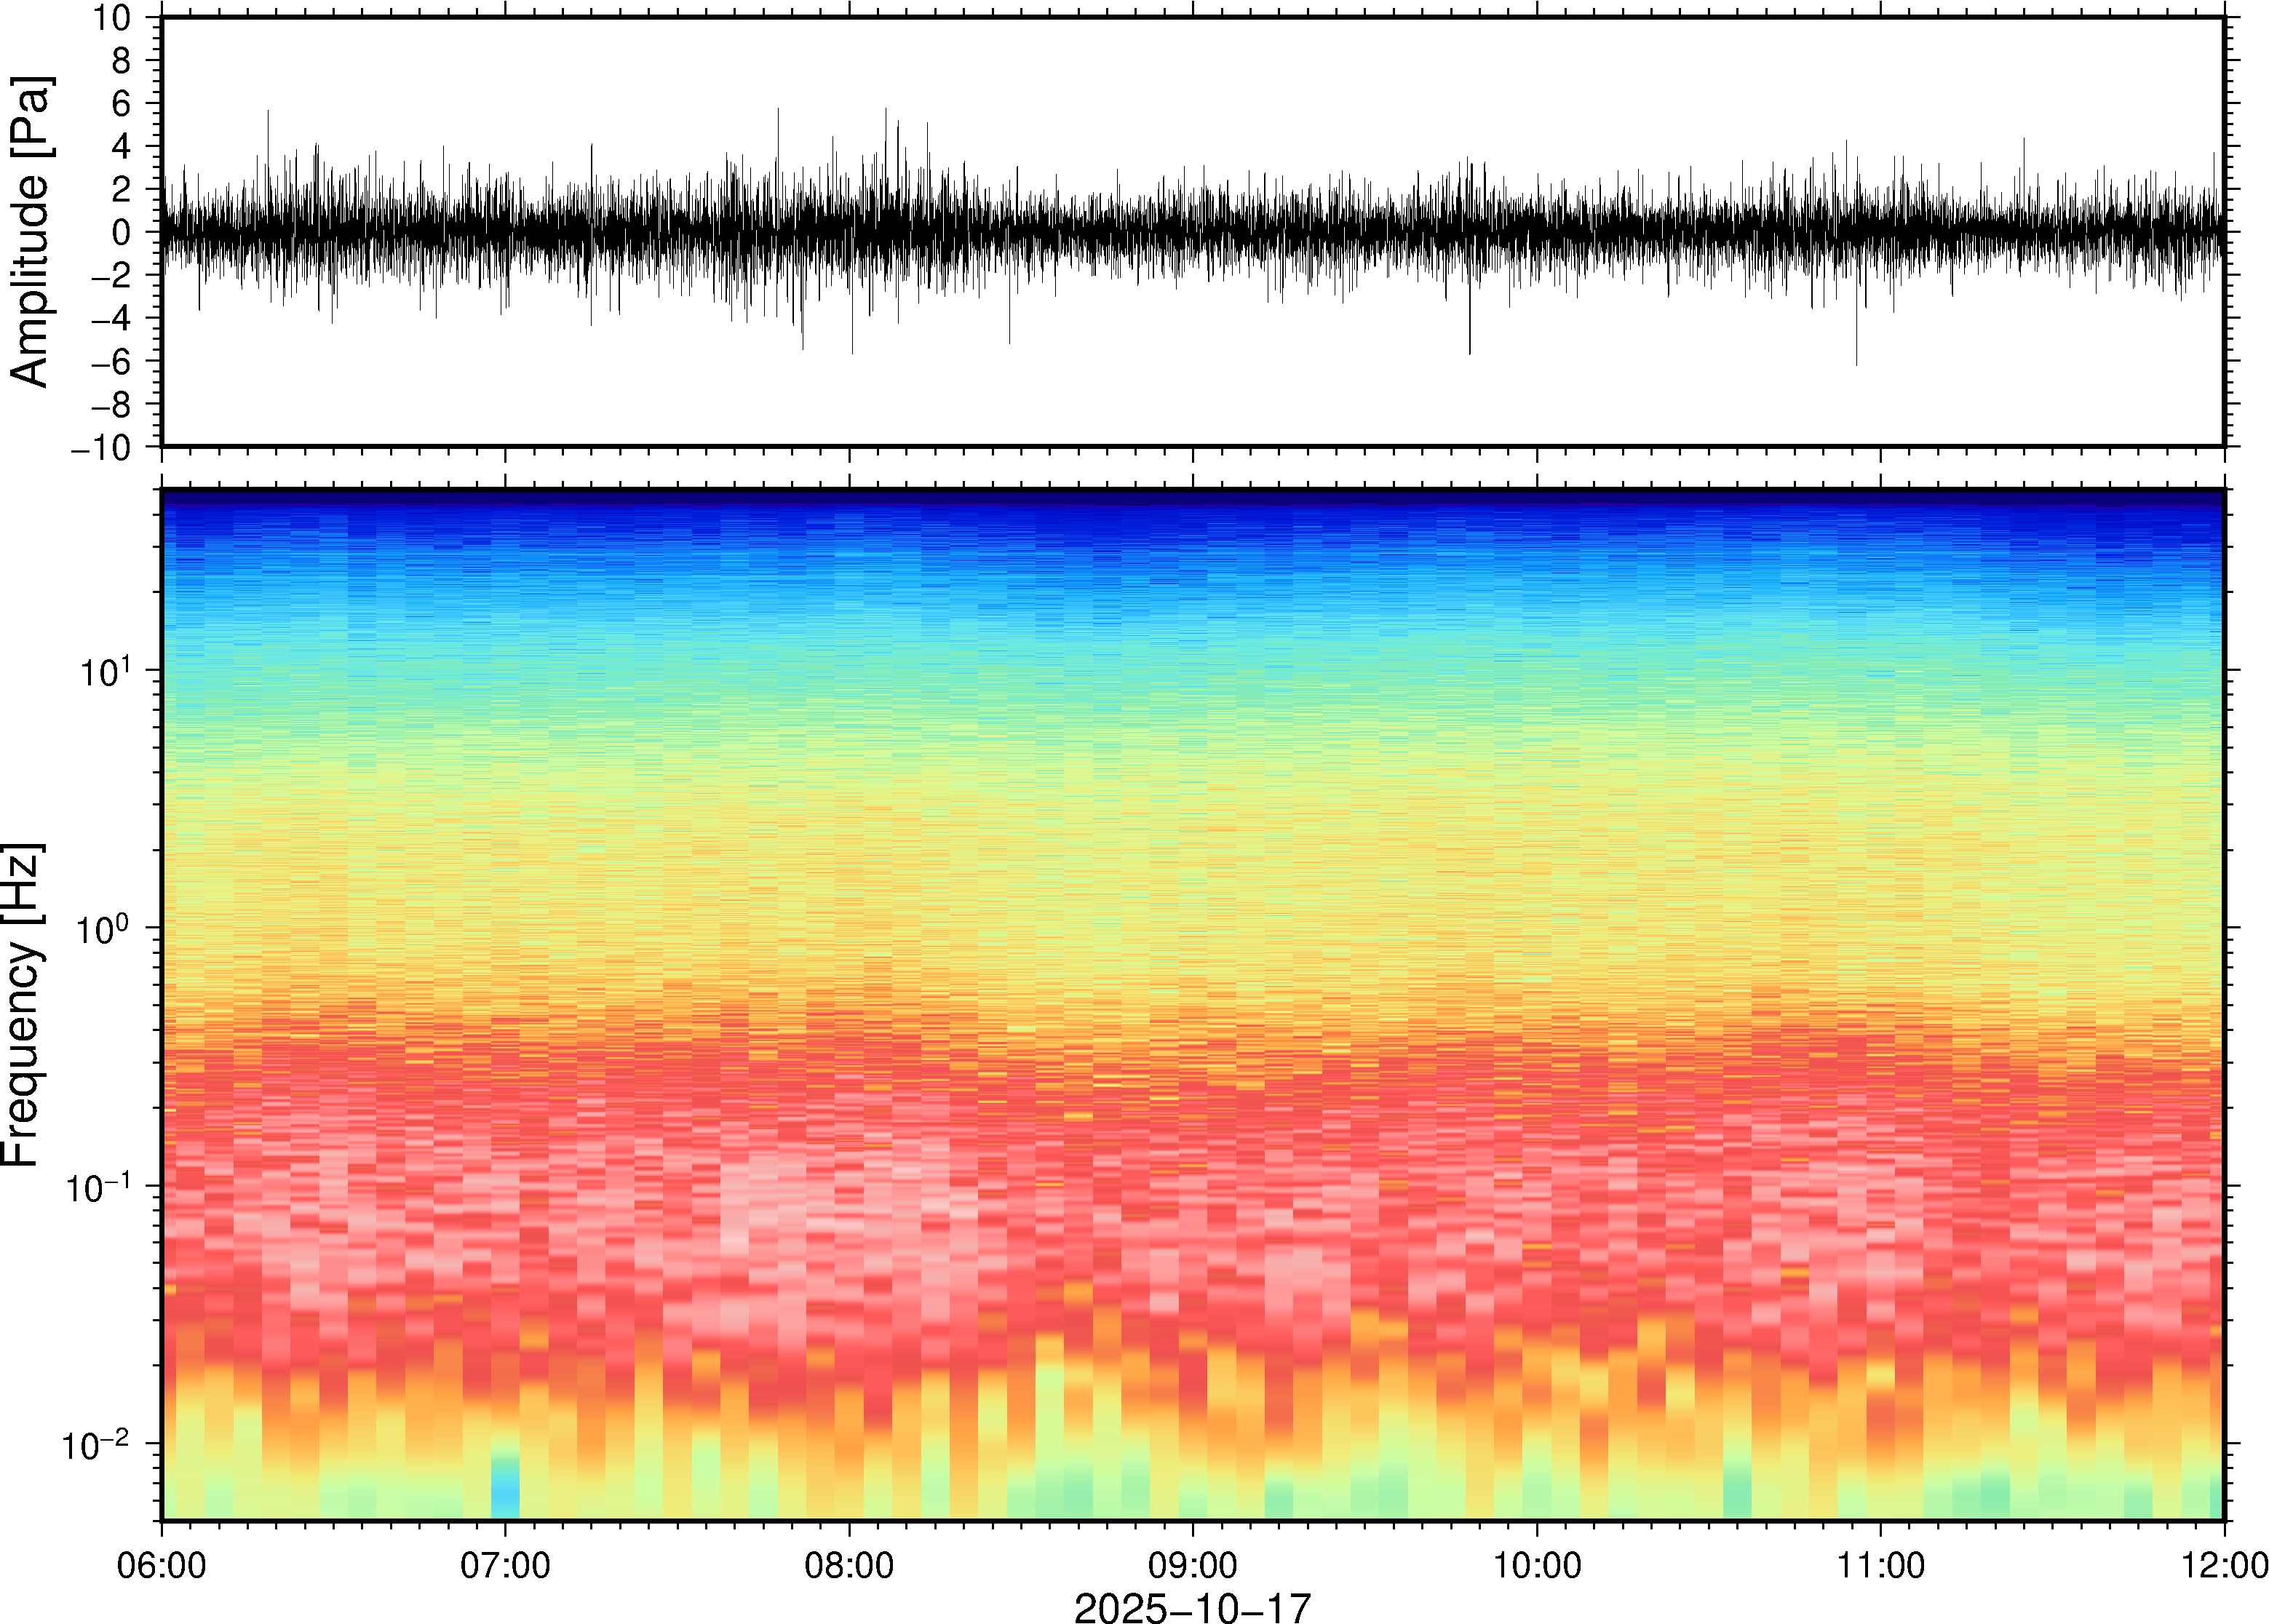
Task: Click the 10 Hz frequency tick label
Action: (105, 671)
